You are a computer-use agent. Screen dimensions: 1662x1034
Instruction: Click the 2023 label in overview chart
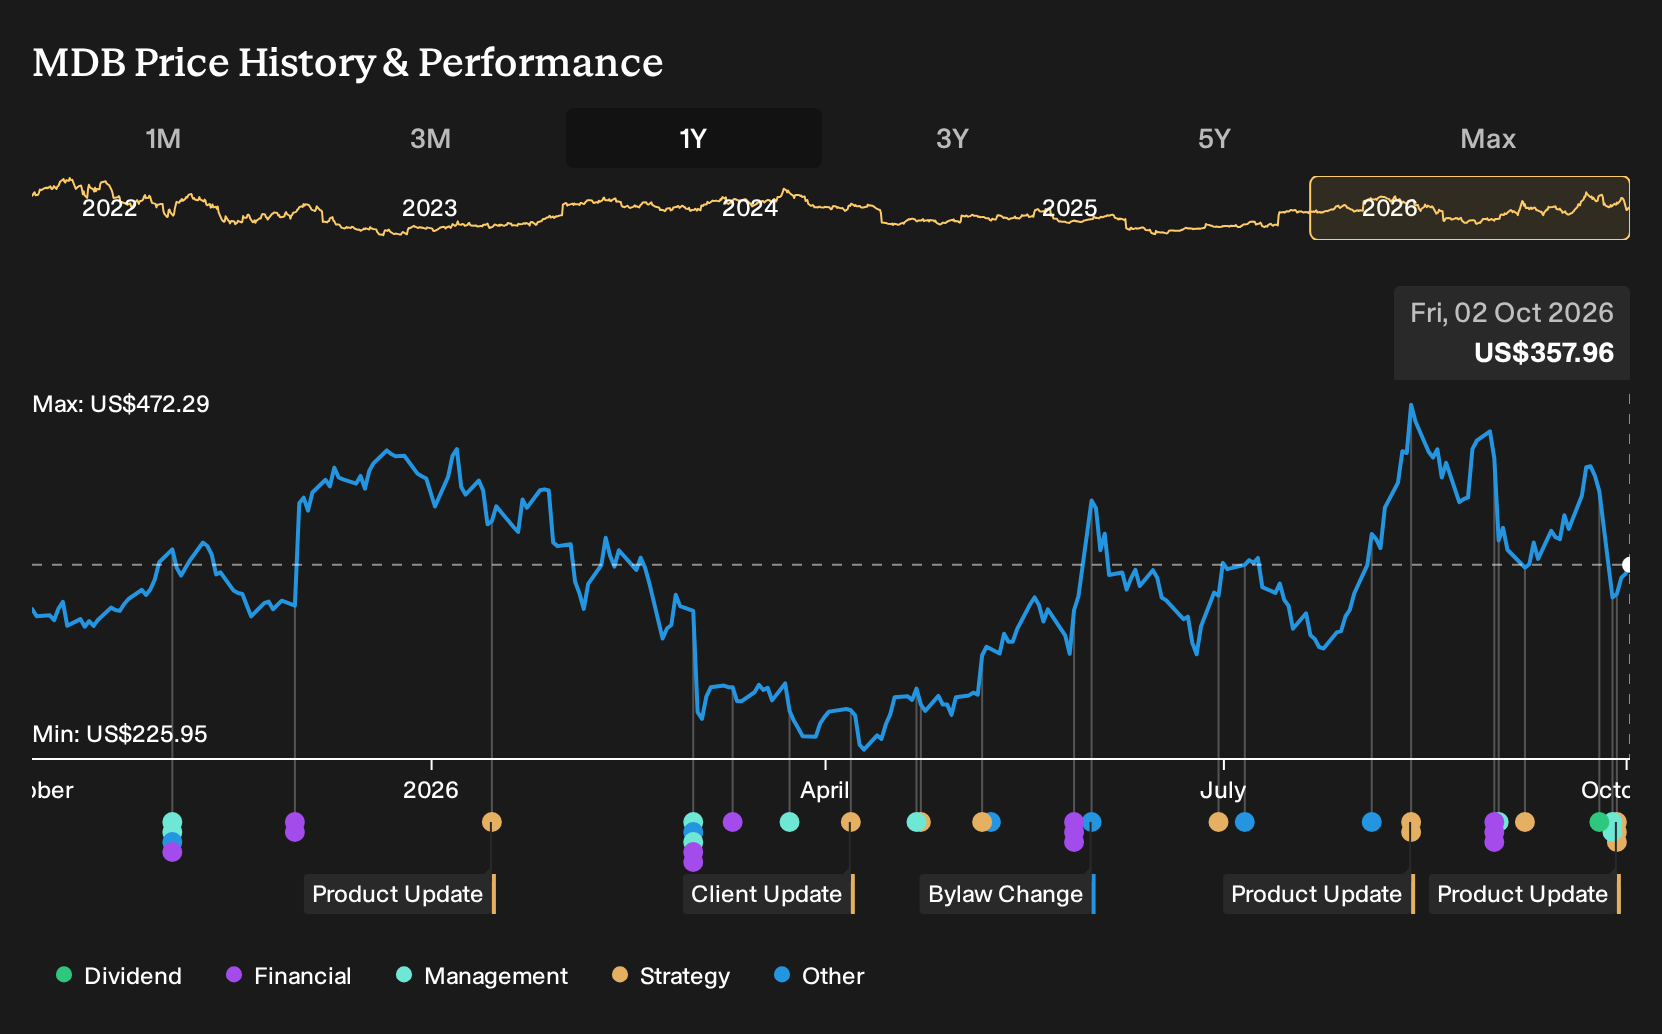pos(429,208)
